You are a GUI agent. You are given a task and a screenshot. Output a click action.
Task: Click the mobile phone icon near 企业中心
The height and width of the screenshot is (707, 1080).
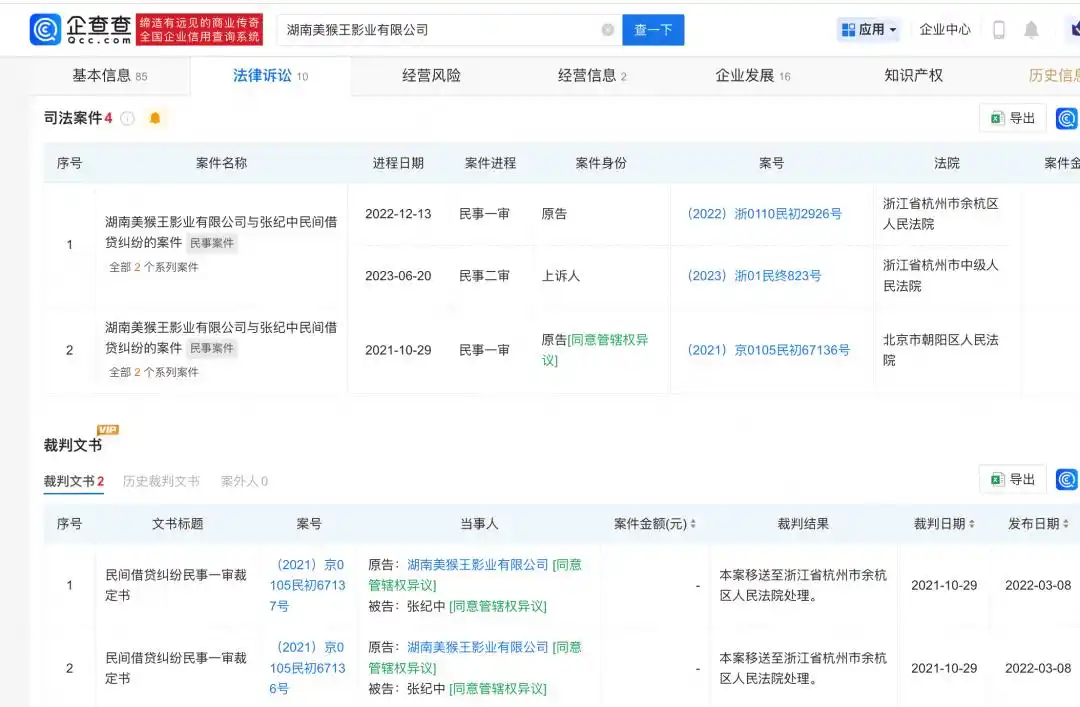click(999, 29)
